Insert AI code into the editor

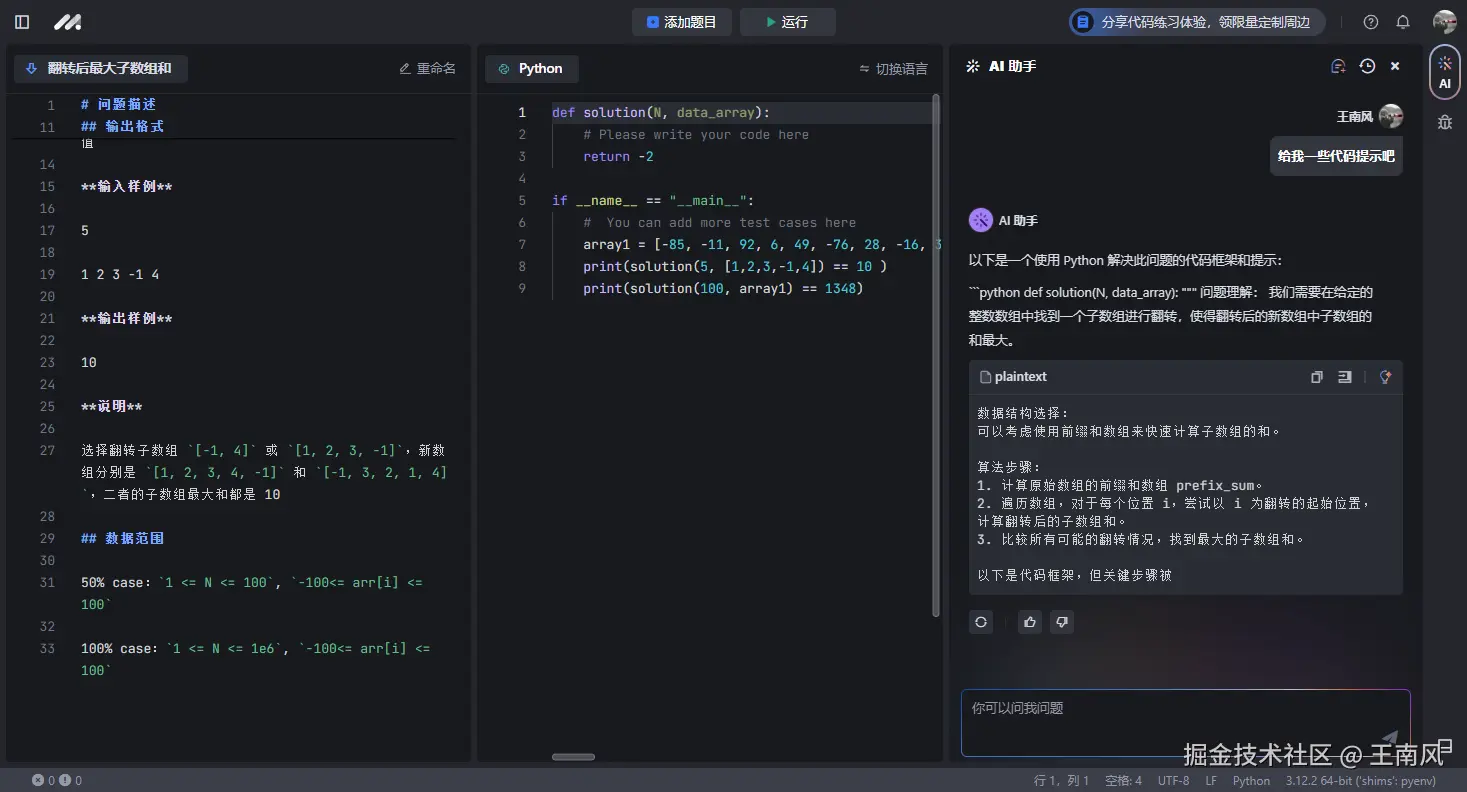(1344, 377)
